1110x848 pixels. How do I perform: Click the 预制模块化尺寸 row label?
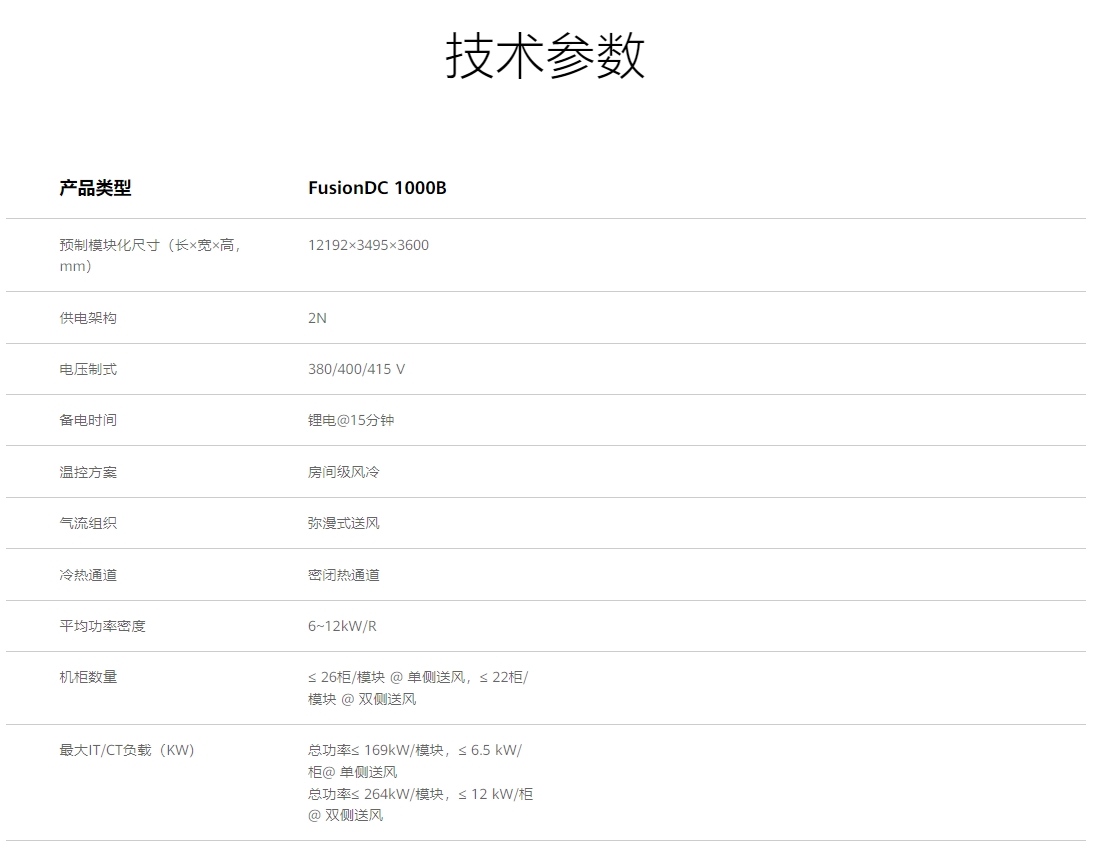point(150,255)
